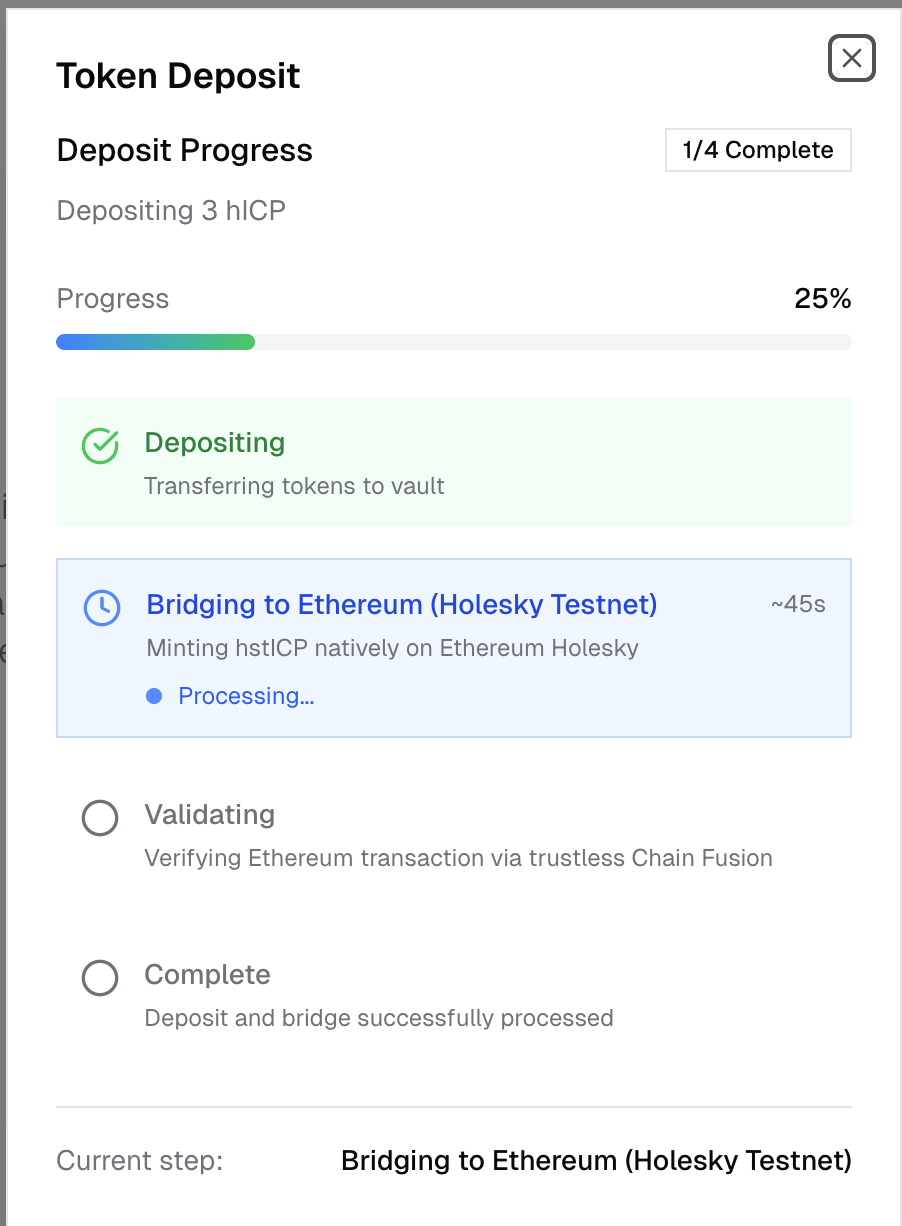The image size is (902, 1226).
Task: Click the Validating step circle icon
Action: (x=100, y=818)
